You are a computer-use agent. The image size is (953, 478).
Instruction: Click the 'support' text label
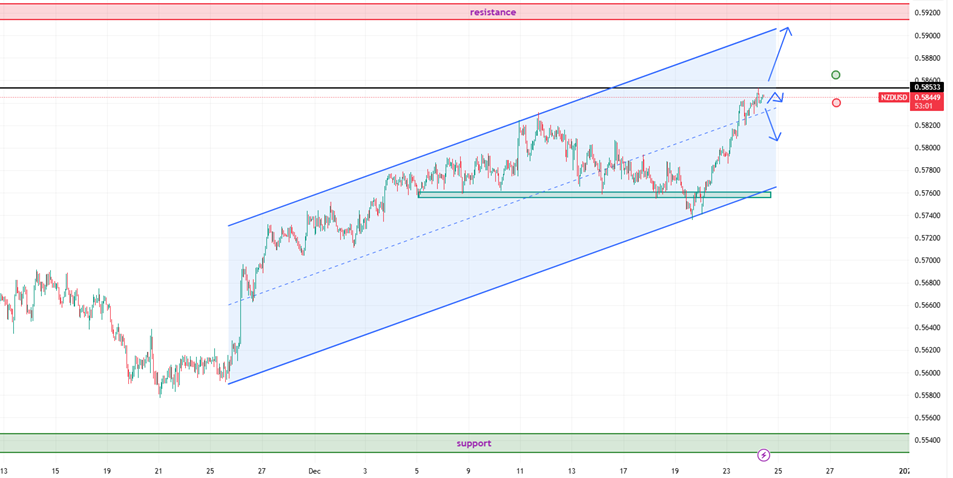coord(474,443)
